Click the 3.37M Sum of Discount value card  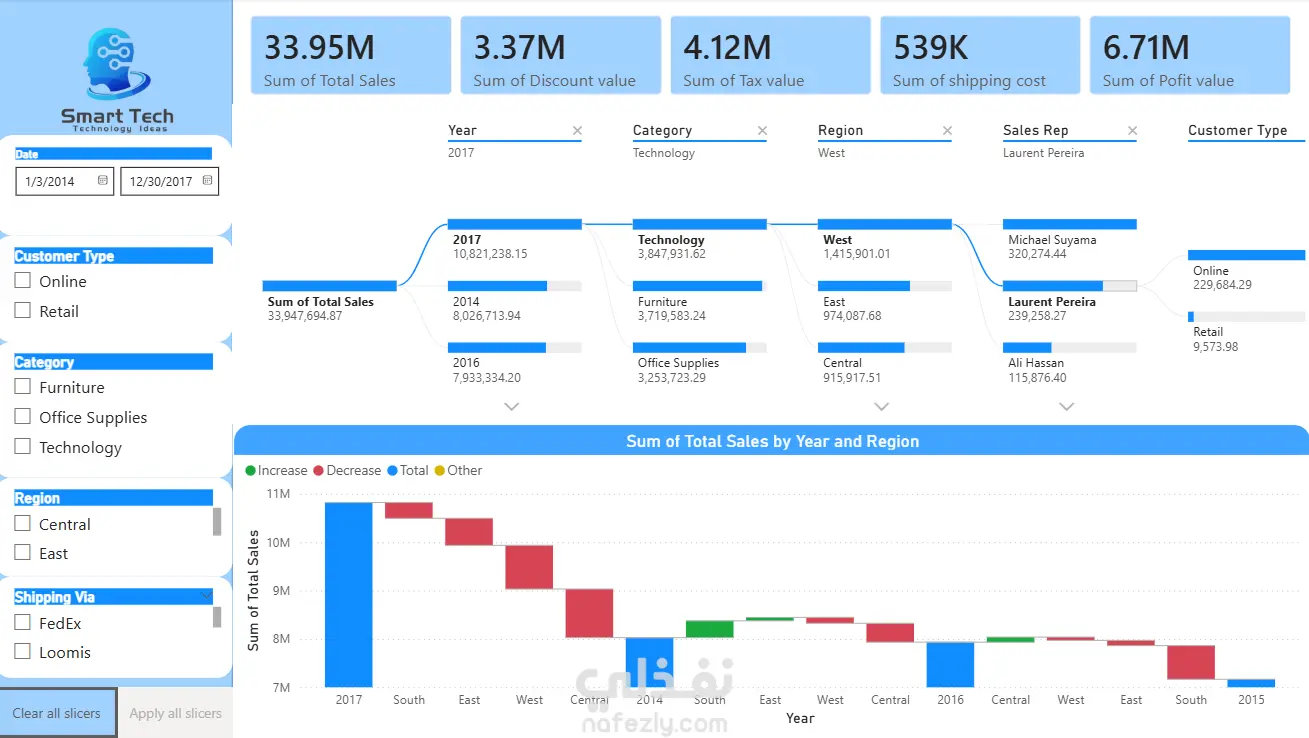click(x=561, y=55)
